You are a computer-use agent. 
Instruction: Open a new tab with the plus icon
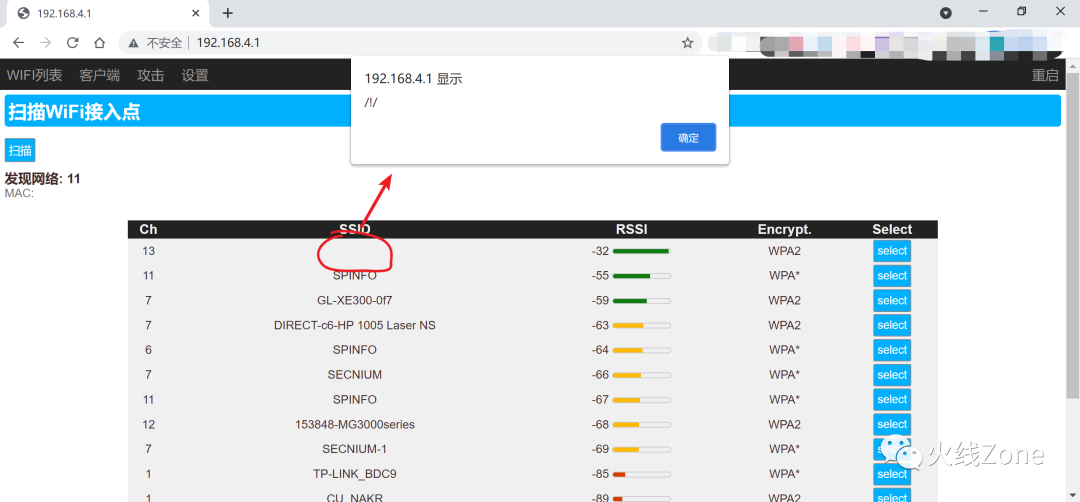click(228, 13)
